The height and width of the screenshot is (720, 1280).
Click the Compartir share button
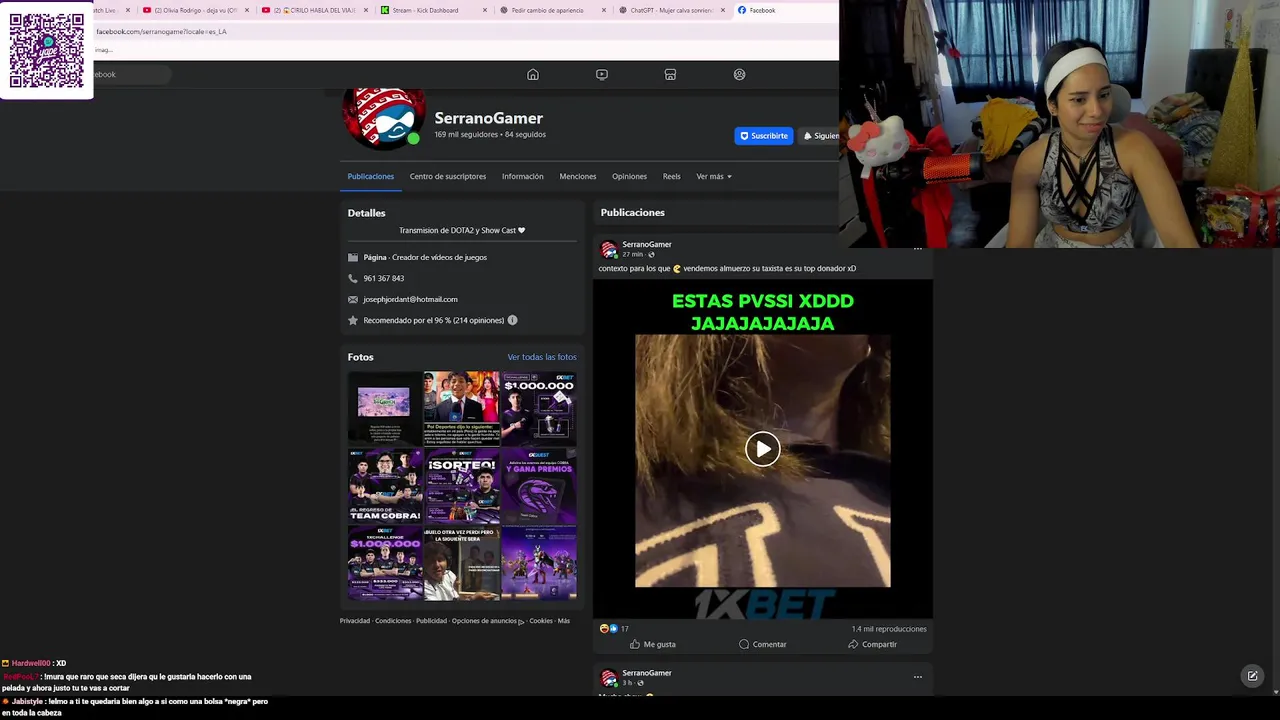(x=872, y=644)
